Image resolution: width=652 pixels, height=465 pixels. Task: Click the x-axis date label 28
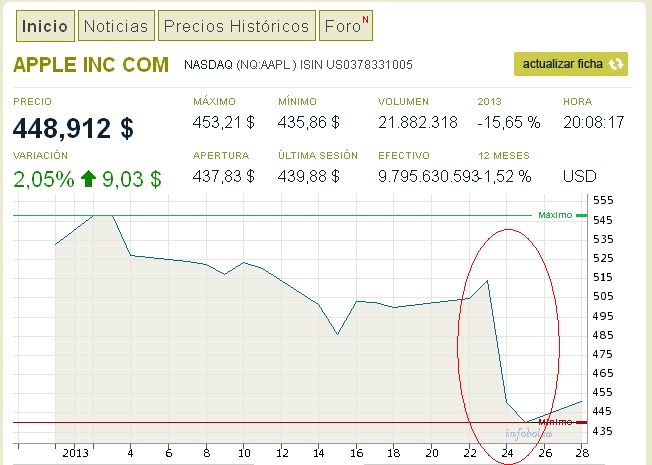583,453
